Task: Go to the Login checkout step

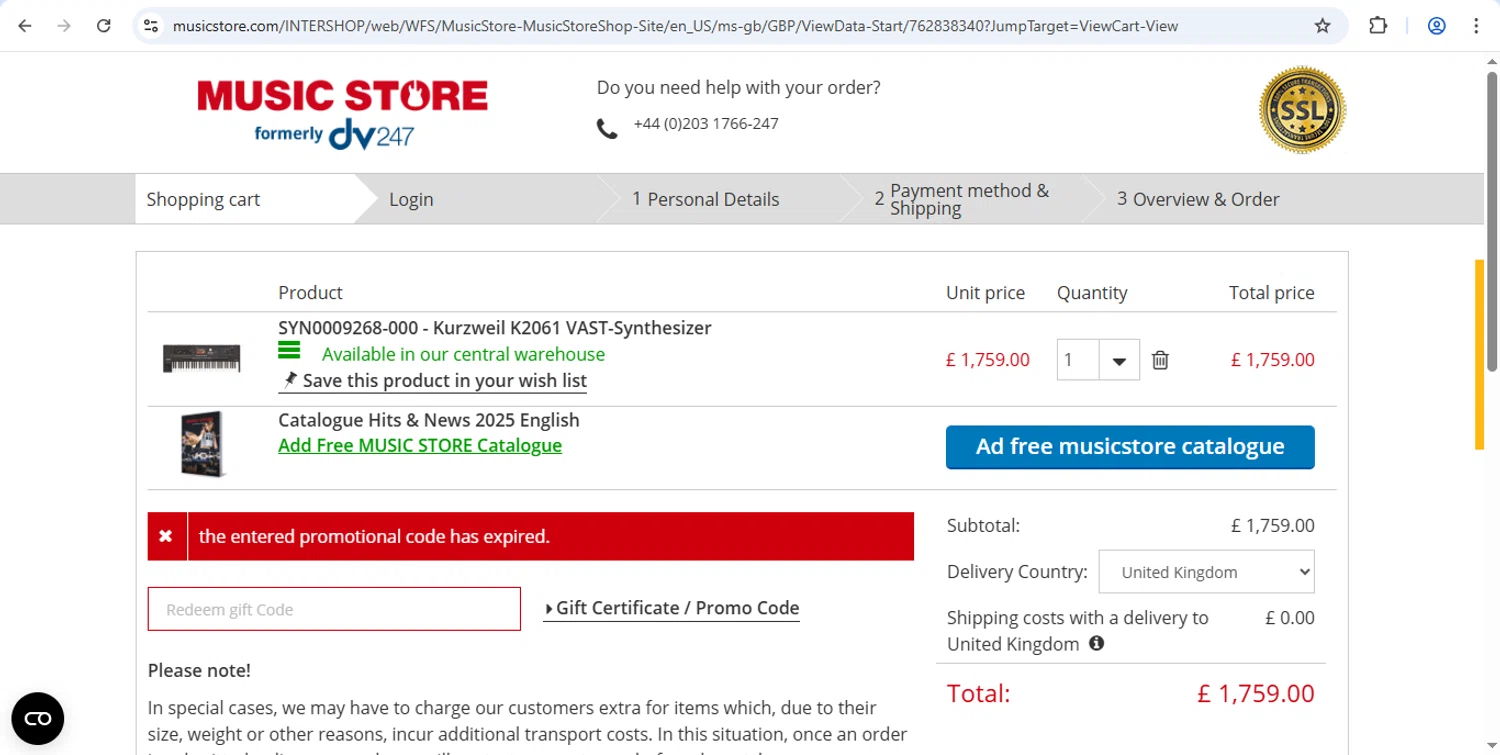Action: 411,199
